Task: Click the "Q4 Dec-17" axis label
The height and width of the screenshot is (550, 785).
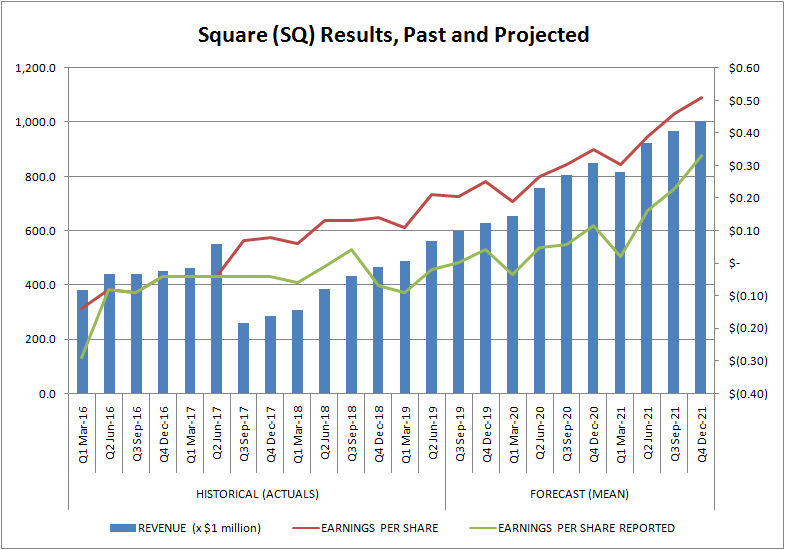Action: (271, 434)
